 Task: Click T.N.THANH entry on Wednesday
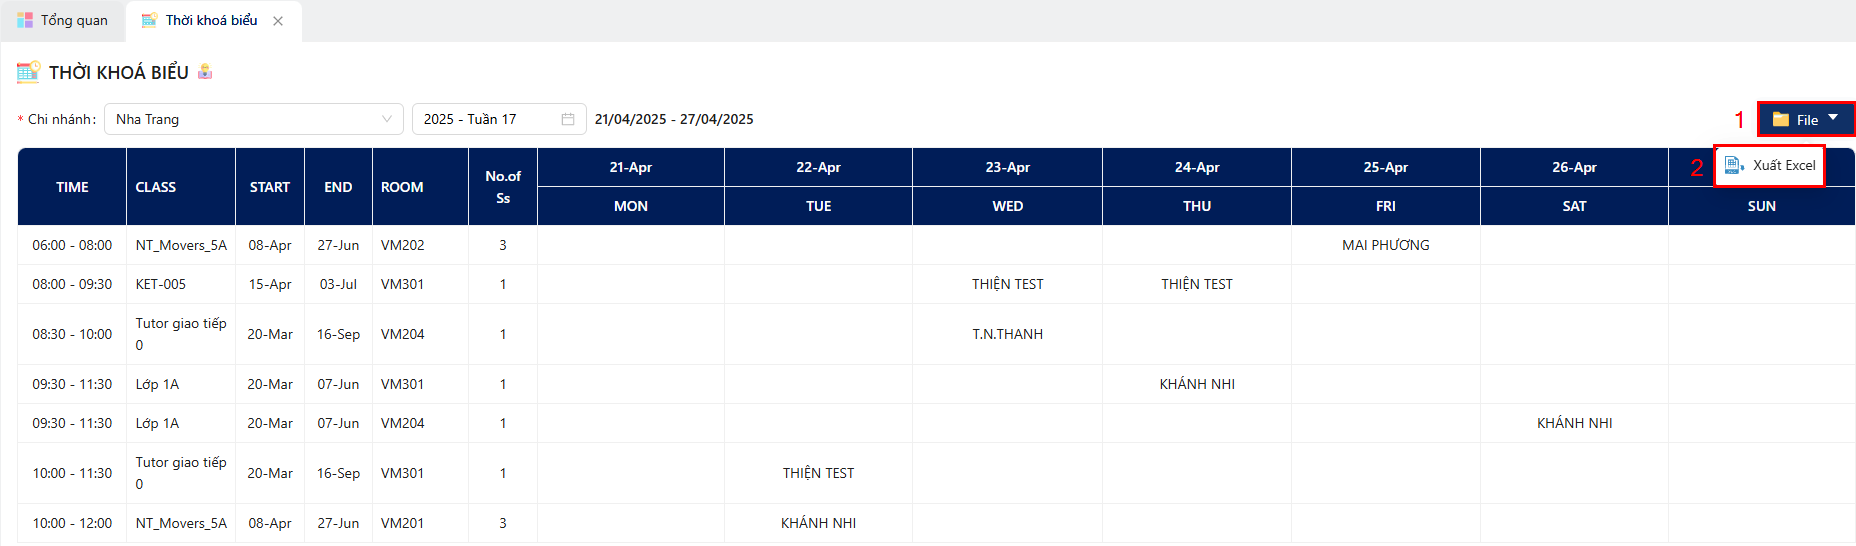1007,334
